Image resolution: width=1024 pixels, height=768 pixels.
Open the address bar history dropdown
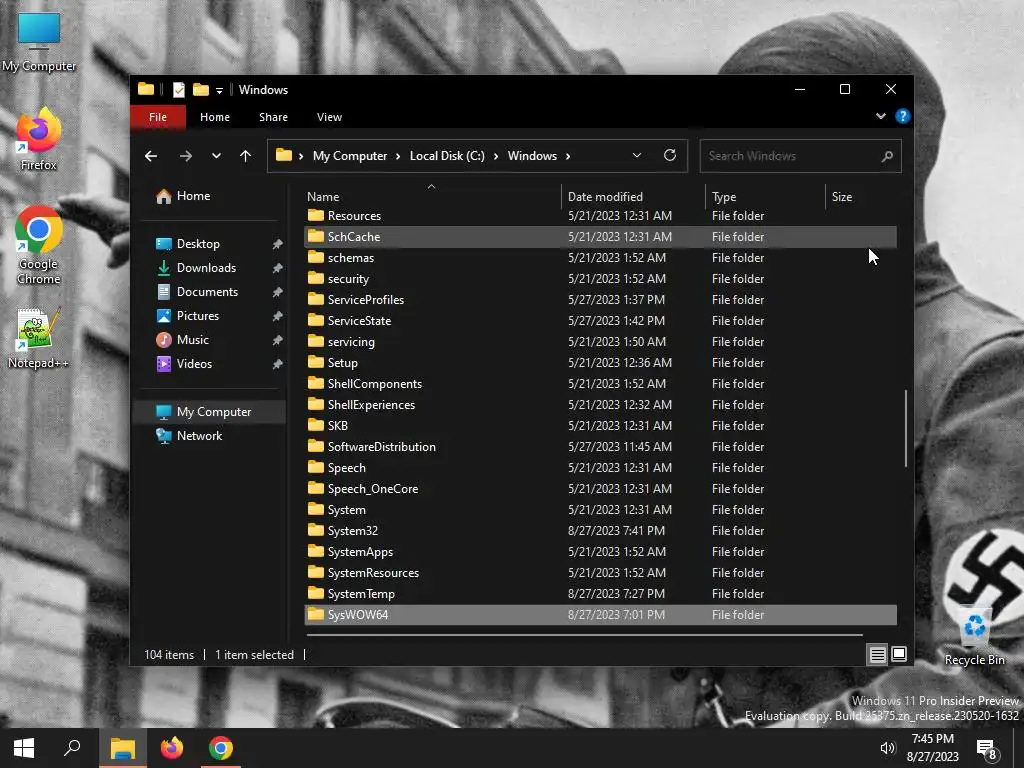(x=637, y=155)
